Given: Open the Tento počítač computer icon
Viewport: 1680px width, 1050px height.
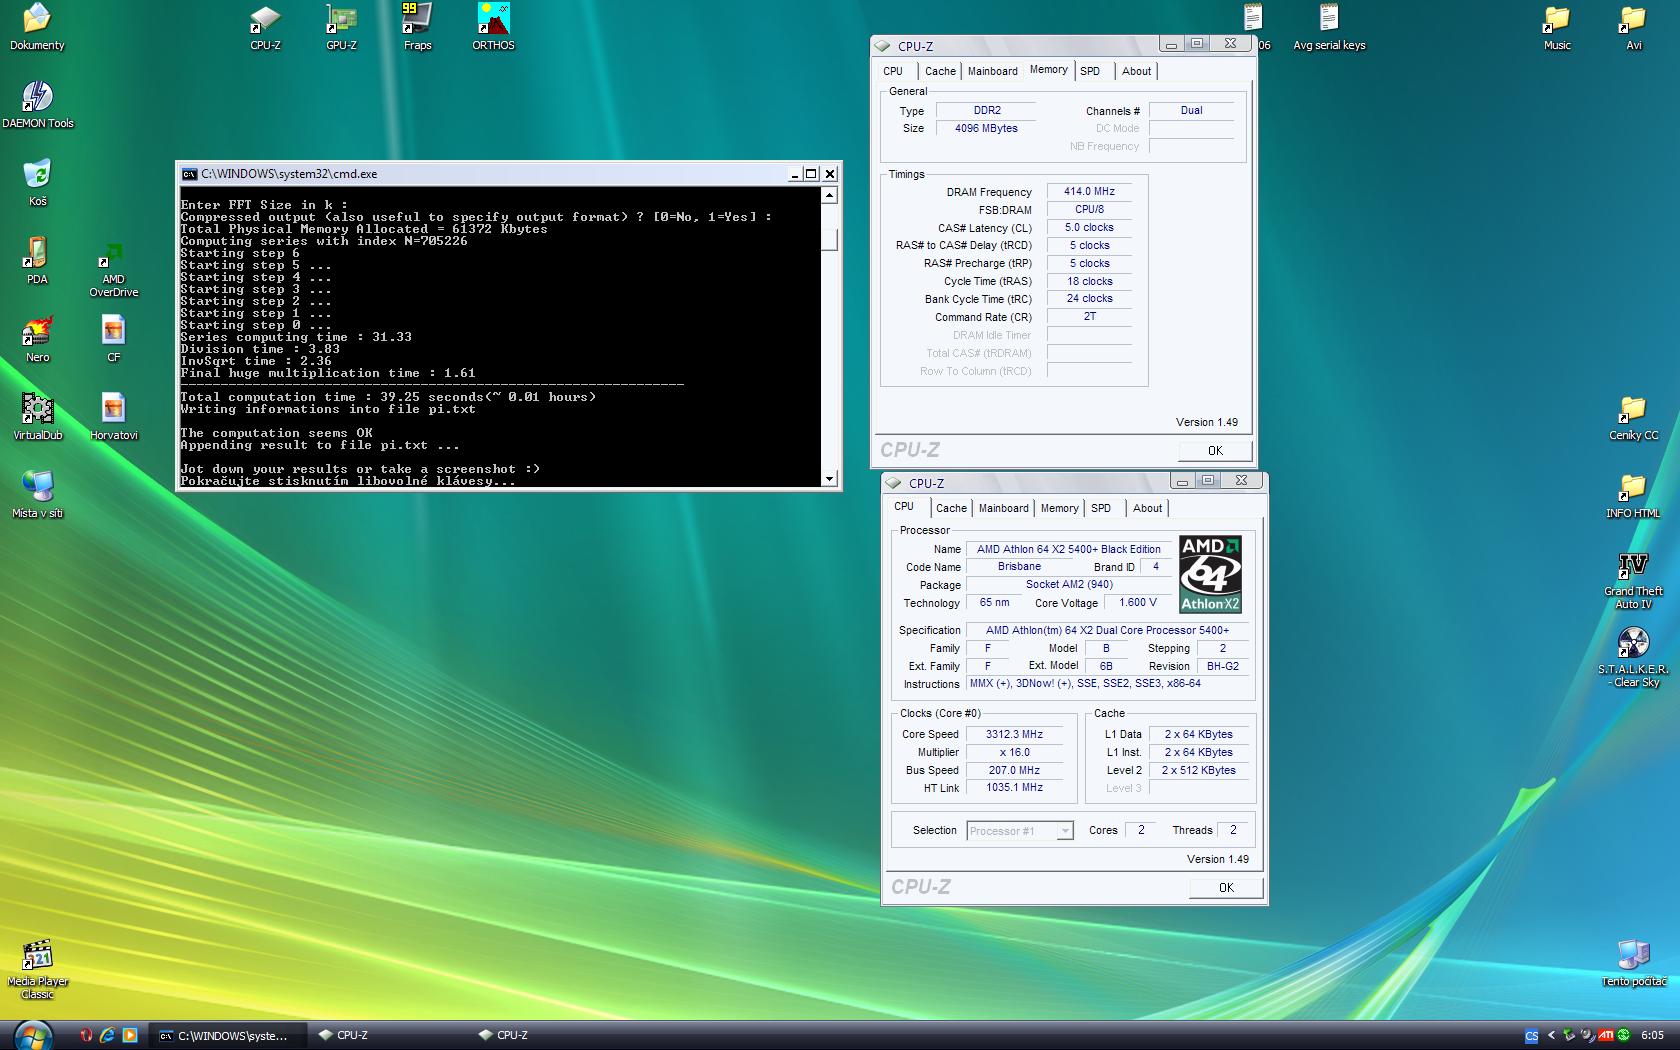Looking at the screenshot, I should coord(1634,963).
